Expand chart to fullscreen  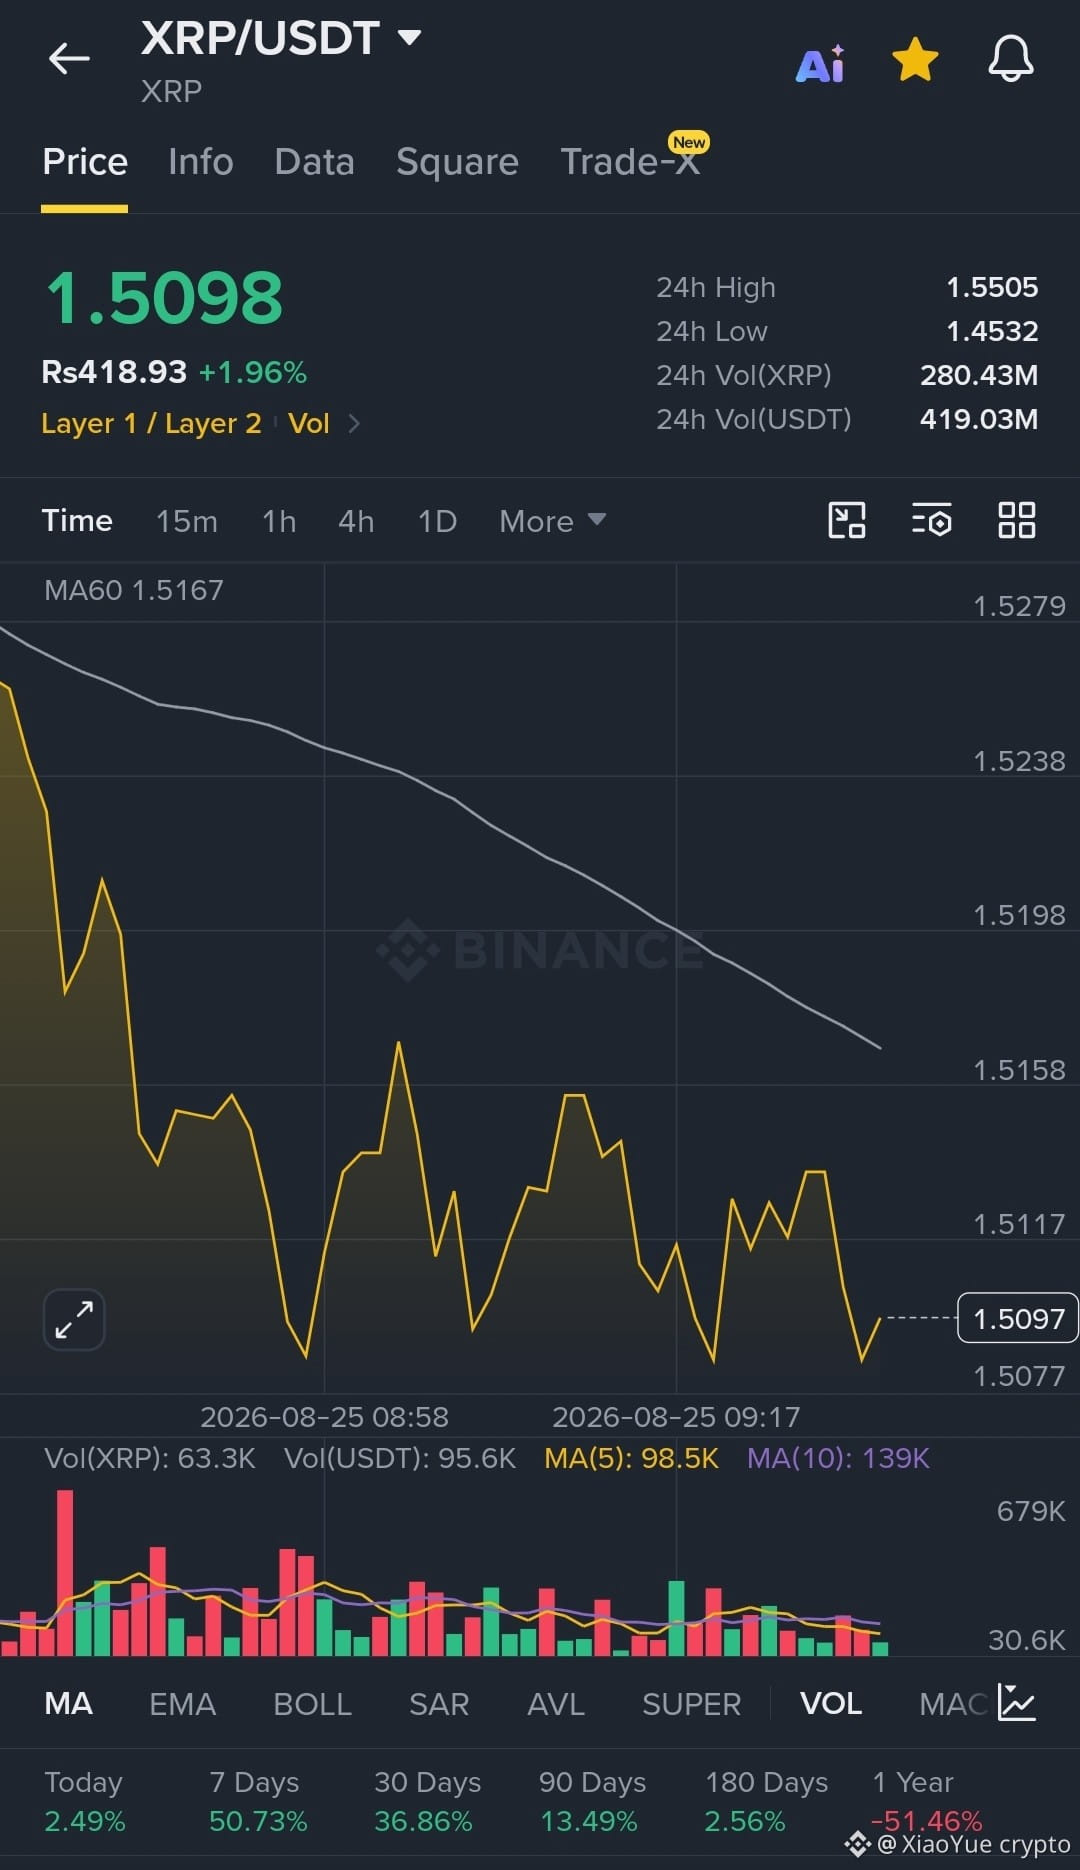coord(74,1320)
